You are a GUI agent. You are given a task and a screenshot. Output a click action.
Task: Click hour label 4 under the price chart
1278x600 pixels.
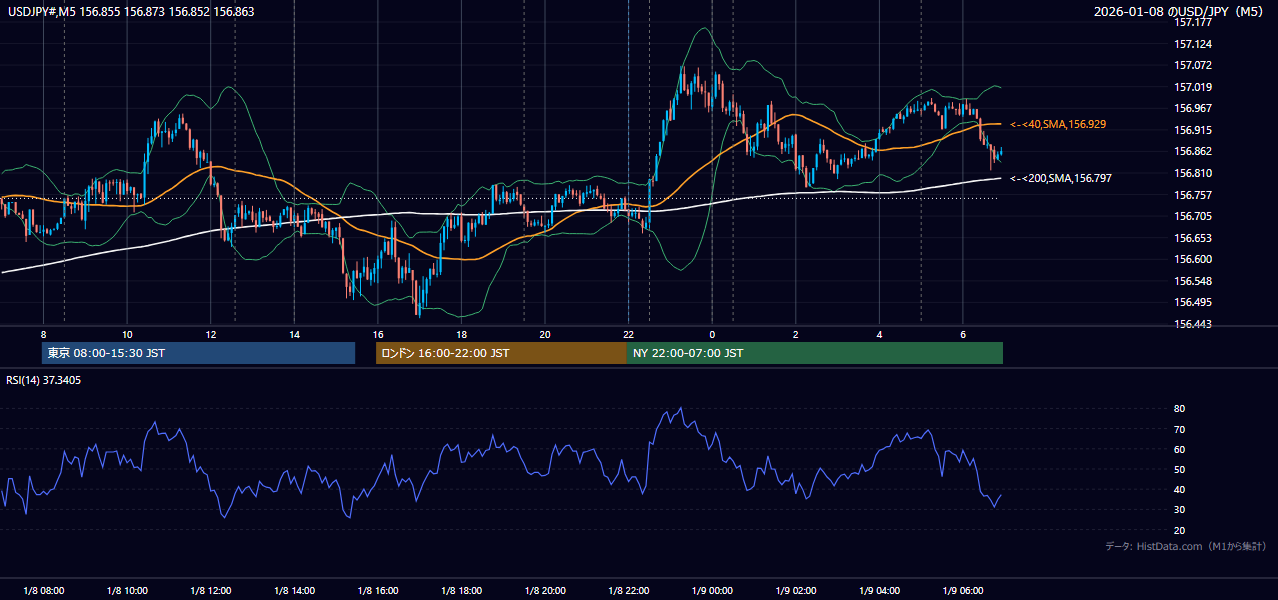click(x=879, y=334)
